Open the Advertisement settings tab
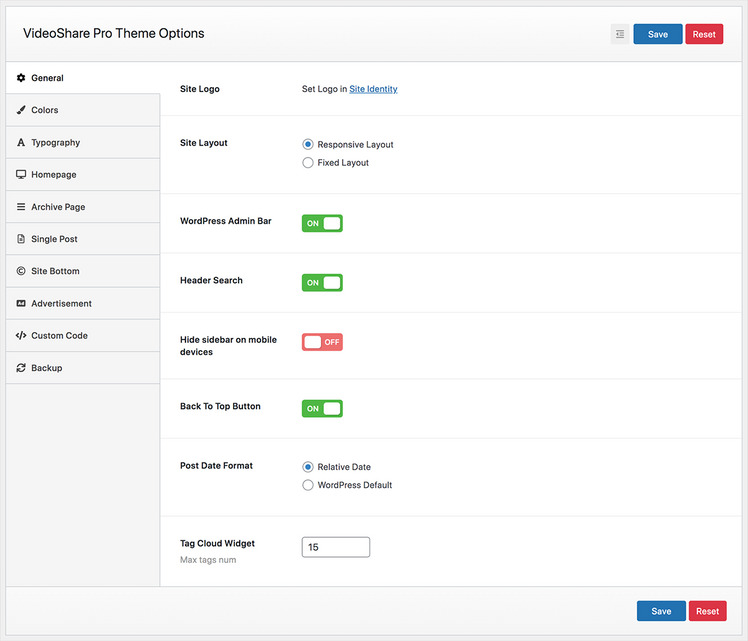 click(x=61, y=304)
